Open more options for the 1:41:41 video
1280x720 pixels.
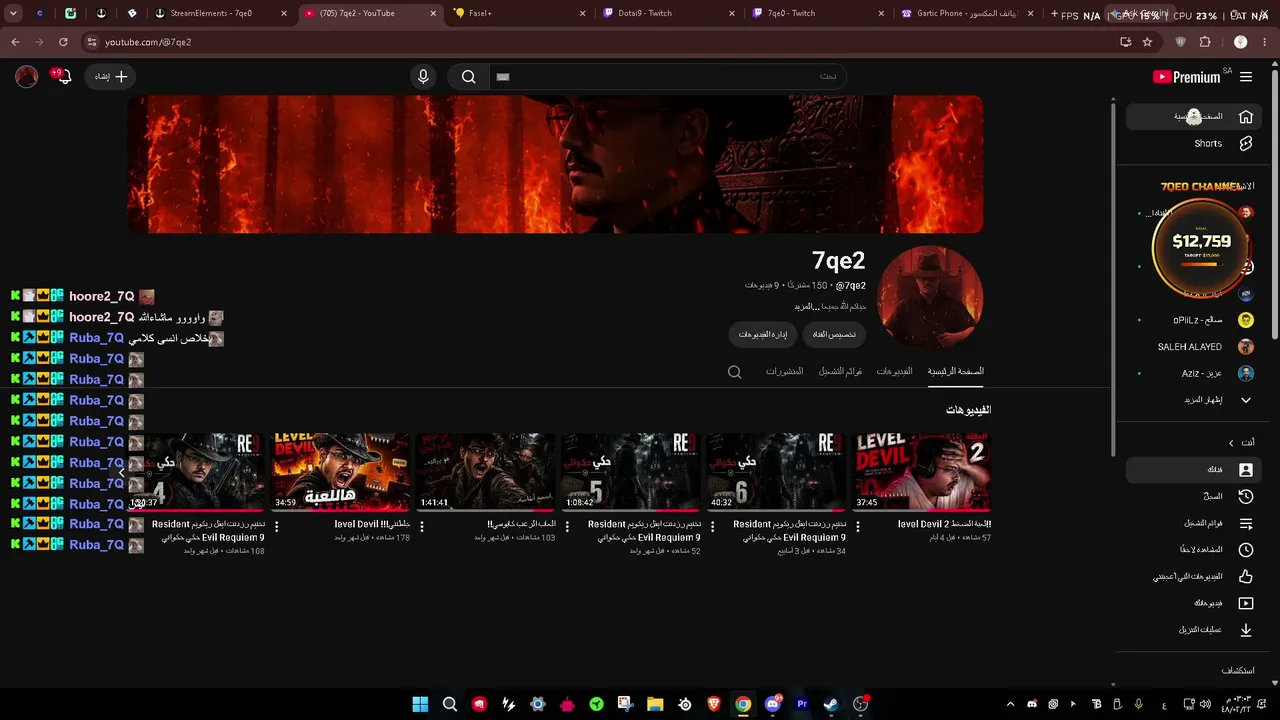[x=422, y=526]
